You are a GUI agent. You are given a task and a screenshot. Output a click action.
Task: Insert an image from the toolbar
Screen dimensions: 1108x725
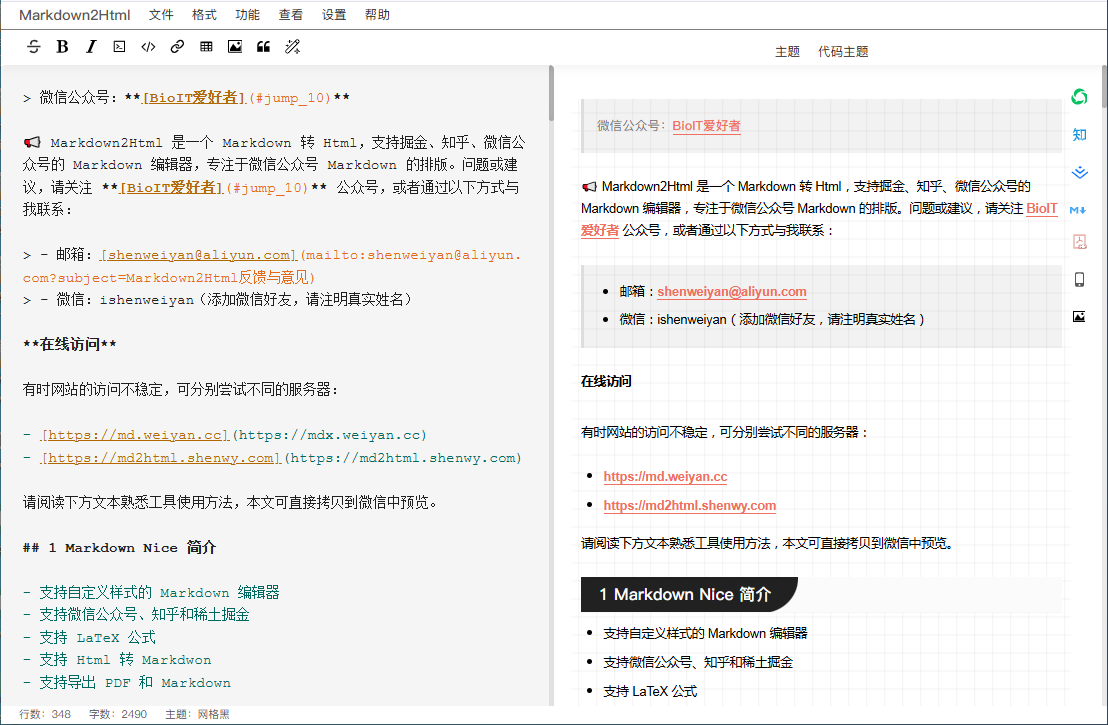pos(235,47)
